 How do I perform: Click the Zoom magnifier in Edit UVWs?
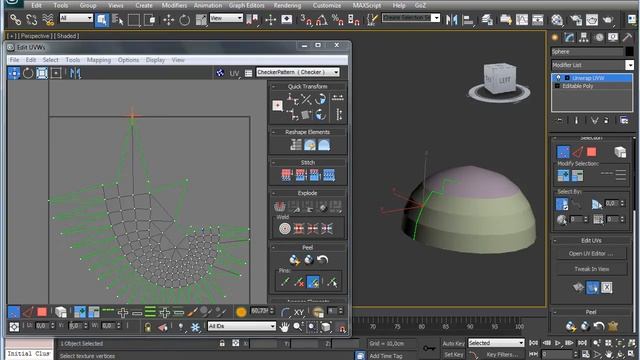coord(298,327)
